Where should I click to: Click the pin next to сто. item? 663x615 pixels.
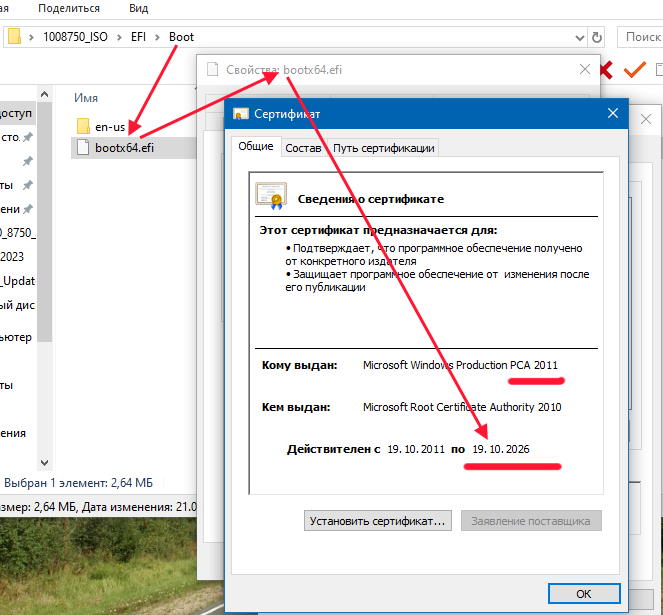28,137
